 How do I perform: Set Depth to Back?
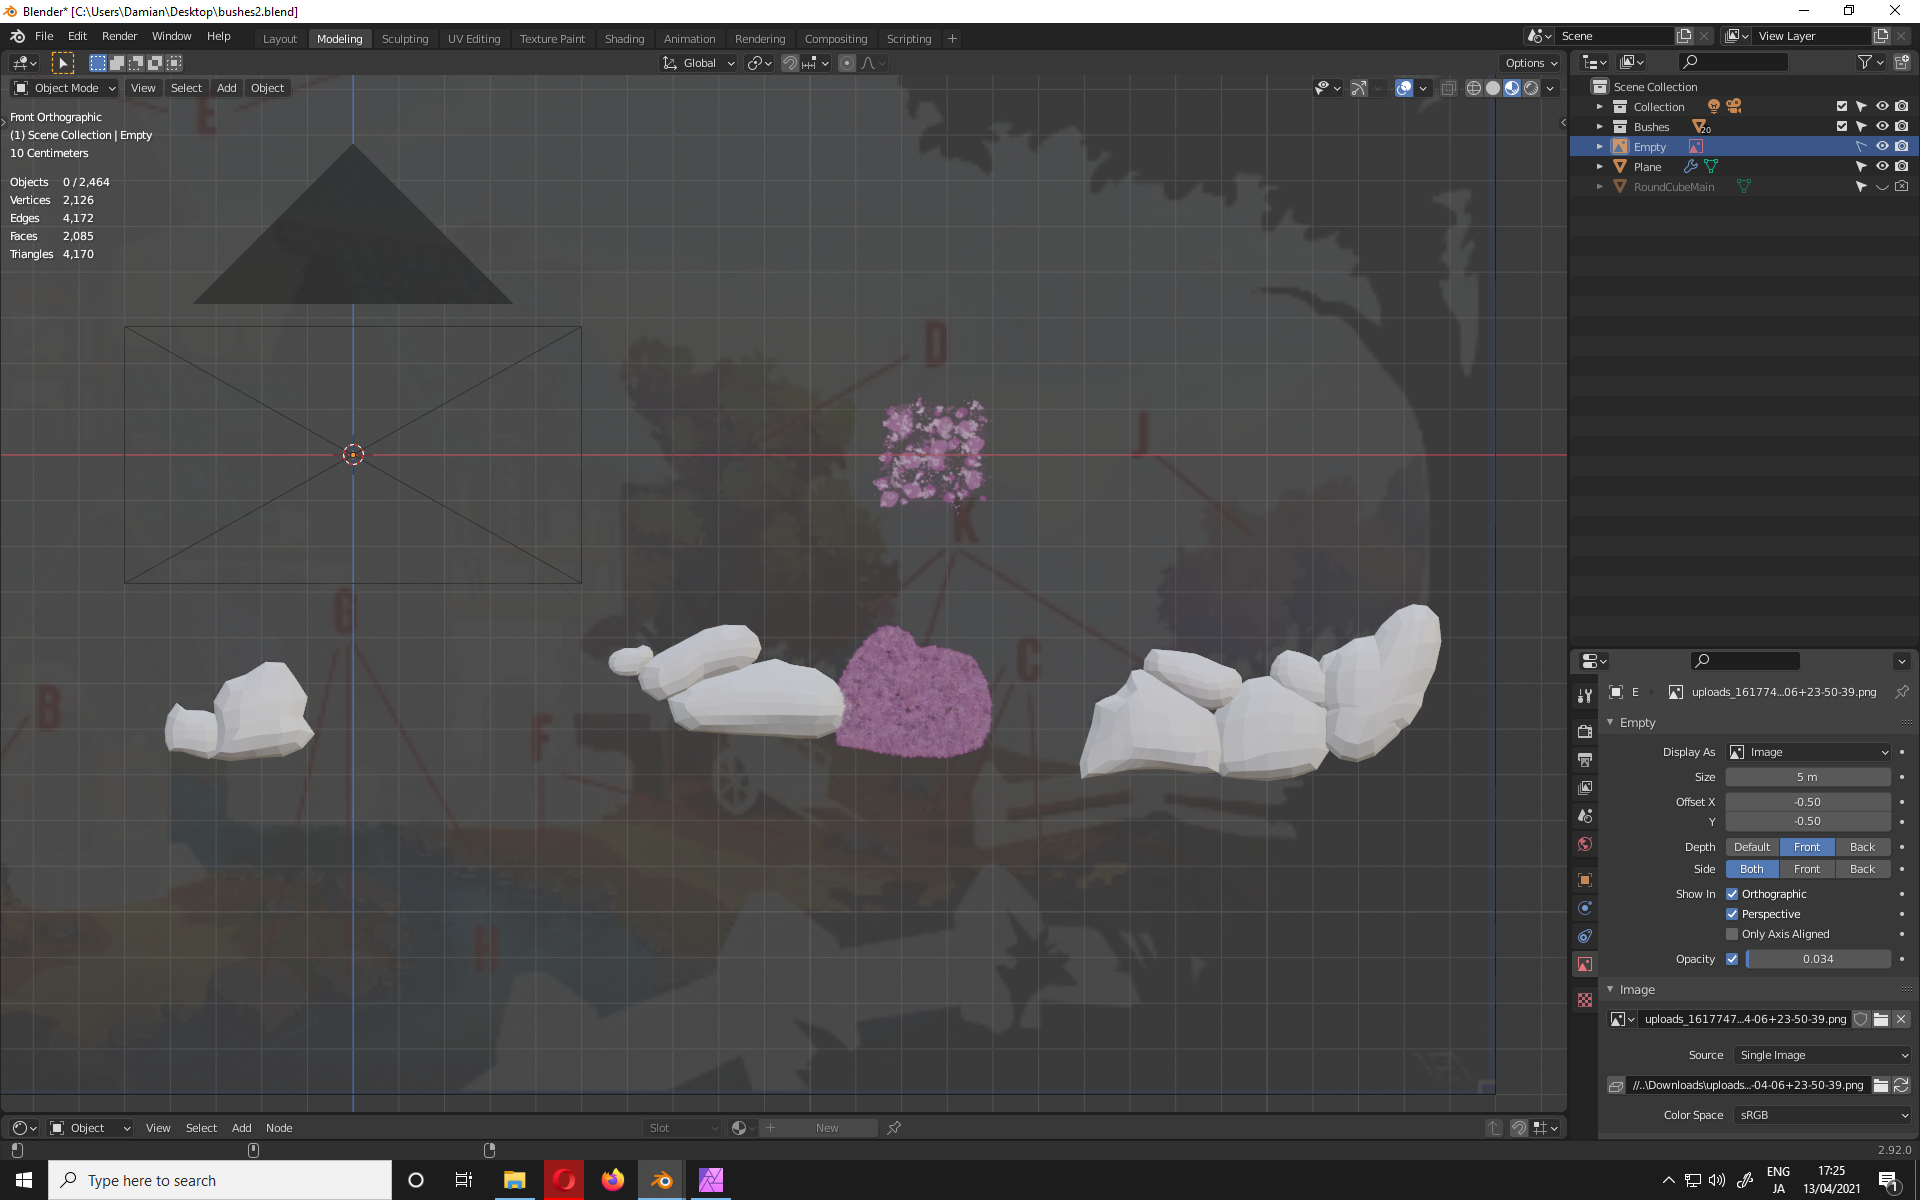[x=1862, y=847]
